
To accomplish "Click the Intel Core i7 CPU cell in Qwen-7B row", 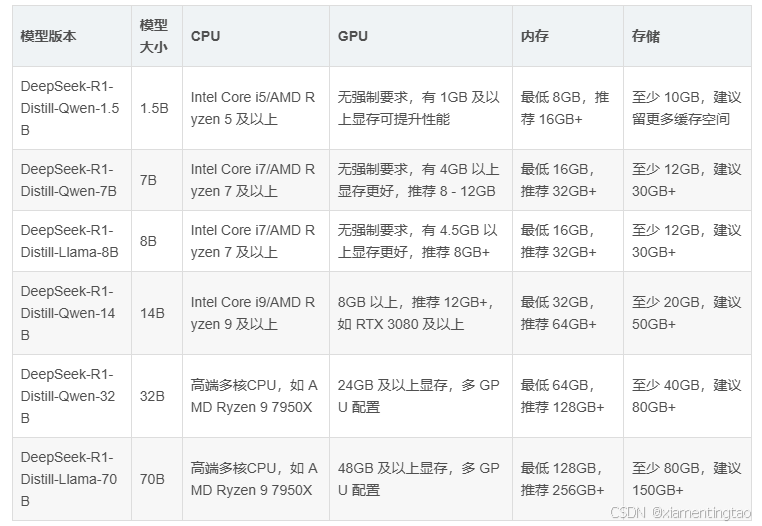I will point(256,180).
